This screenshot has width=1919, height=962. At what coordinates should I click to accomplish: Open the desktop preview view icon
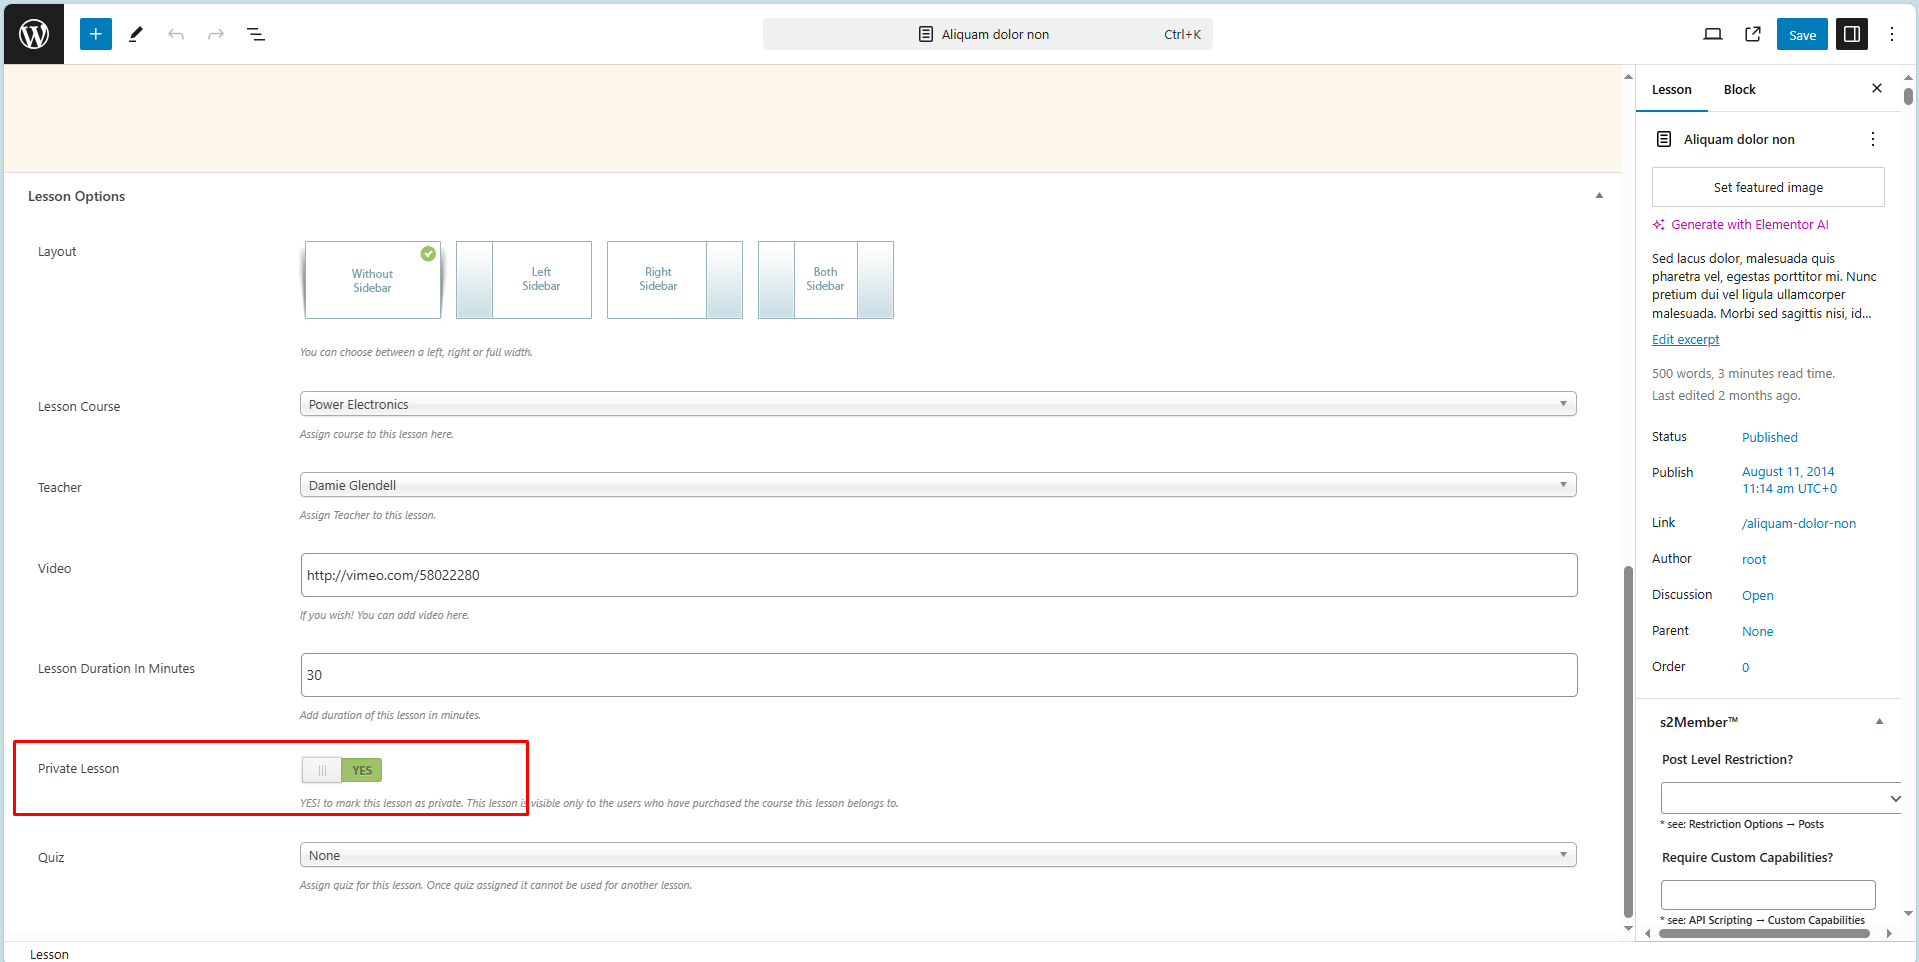click(1713, 34)
